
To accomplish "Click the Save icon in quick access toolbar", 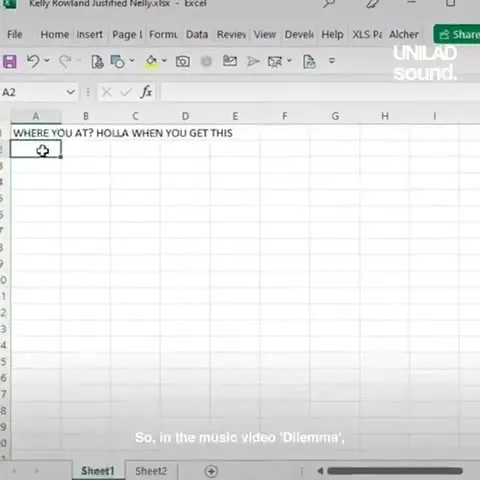I will click(10, 62).
